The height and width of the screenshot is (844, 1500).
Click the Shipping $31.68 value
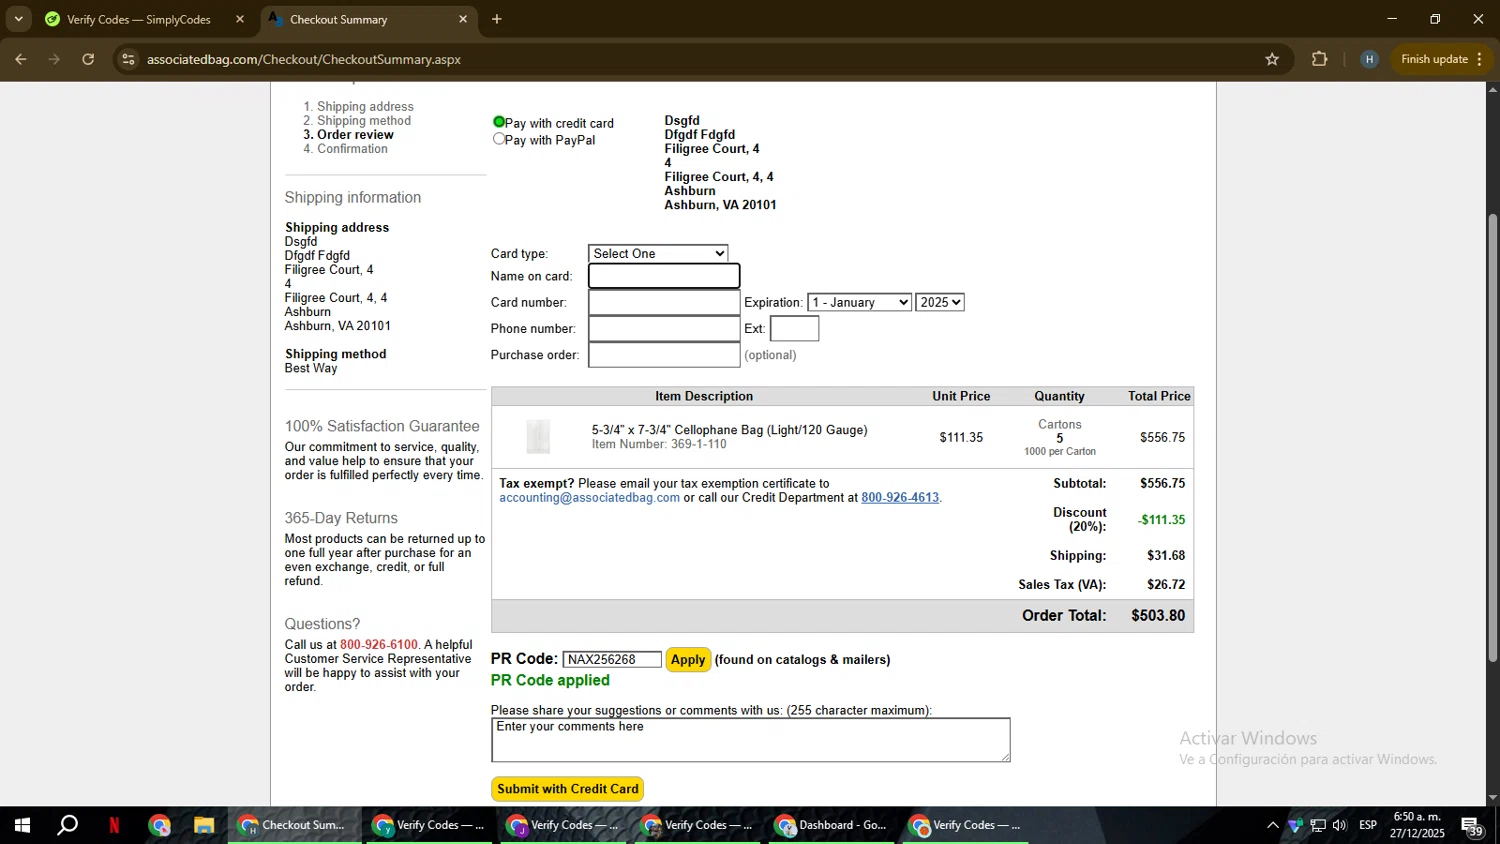click(1166, 556)
